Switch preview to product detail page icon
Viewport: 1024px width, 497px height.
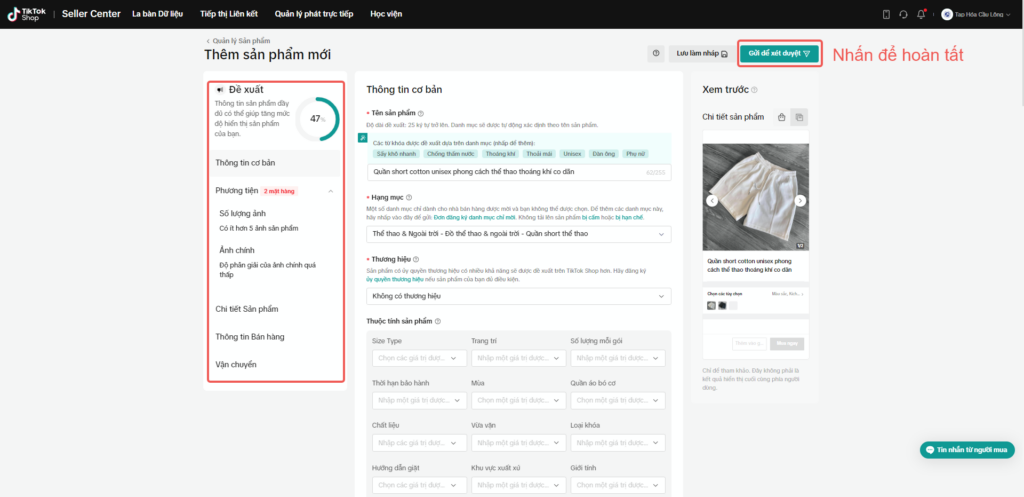tap(799, 118)
